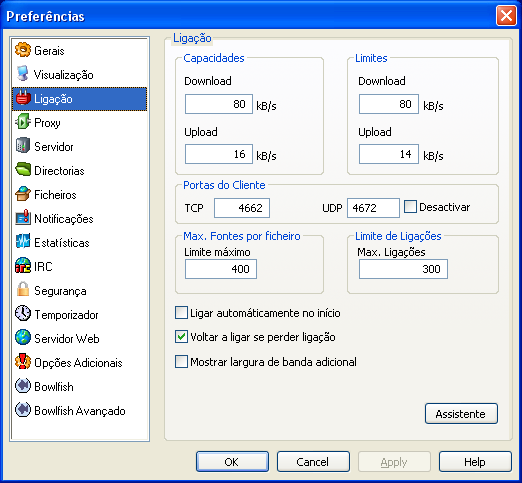The image size is (522, 483).
Task: Open the Bowlfish Avançado section
Action: tap(79, 411)
